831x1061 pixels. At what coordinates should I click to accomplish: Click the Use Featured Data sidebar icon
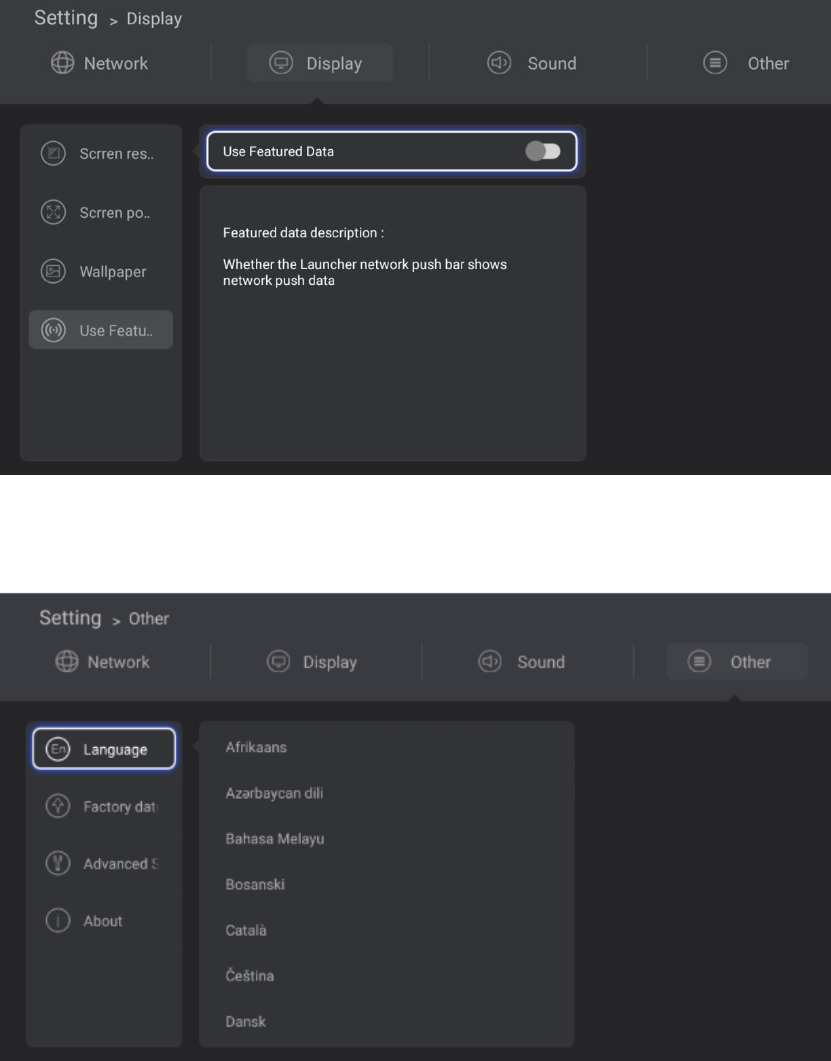[51, 330]
